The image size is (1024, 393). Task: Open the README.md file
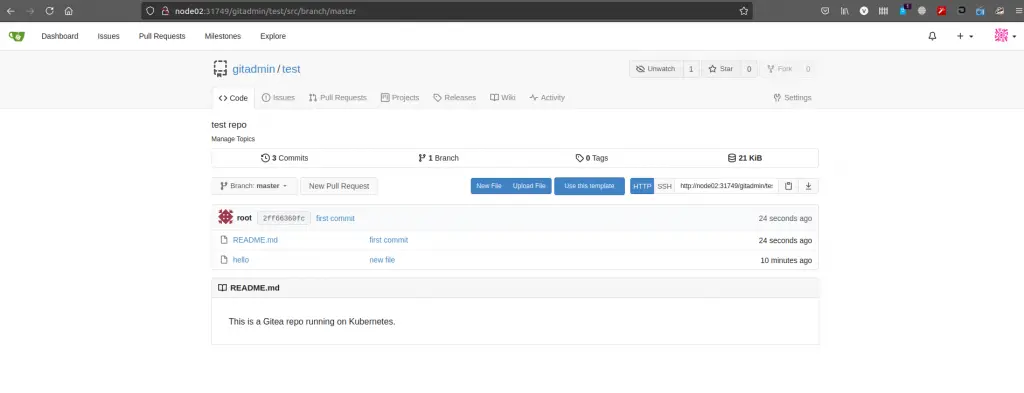coord(255,240)
